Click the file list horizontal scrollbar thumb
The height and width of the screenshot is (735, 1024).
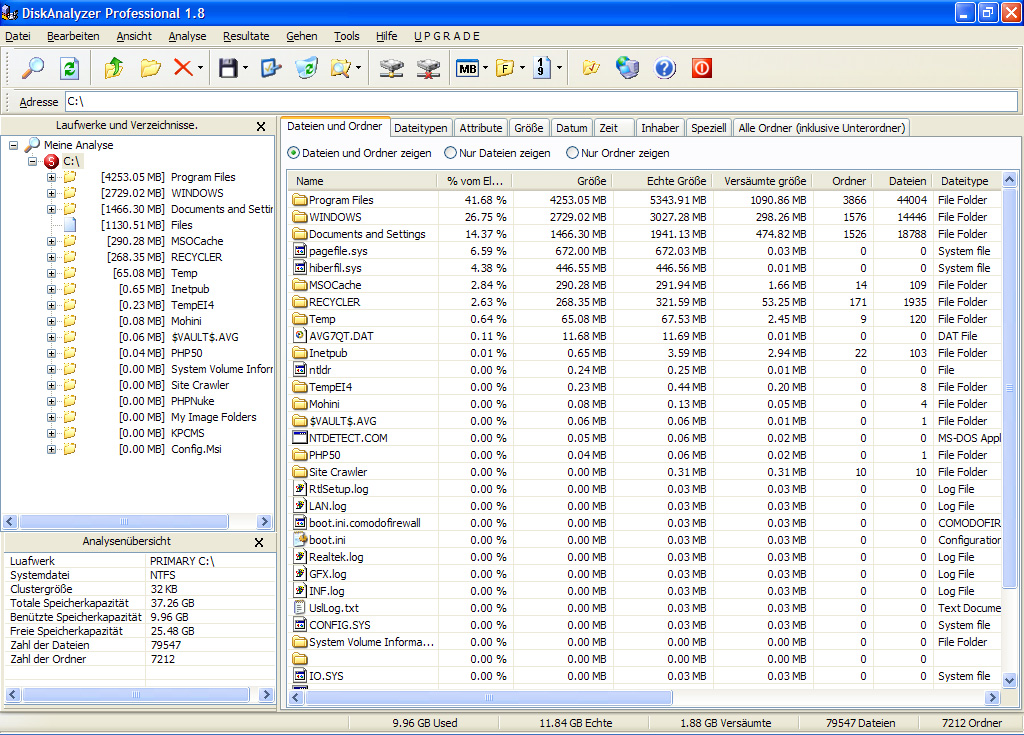pyautogui.click(x=489, y=698)
